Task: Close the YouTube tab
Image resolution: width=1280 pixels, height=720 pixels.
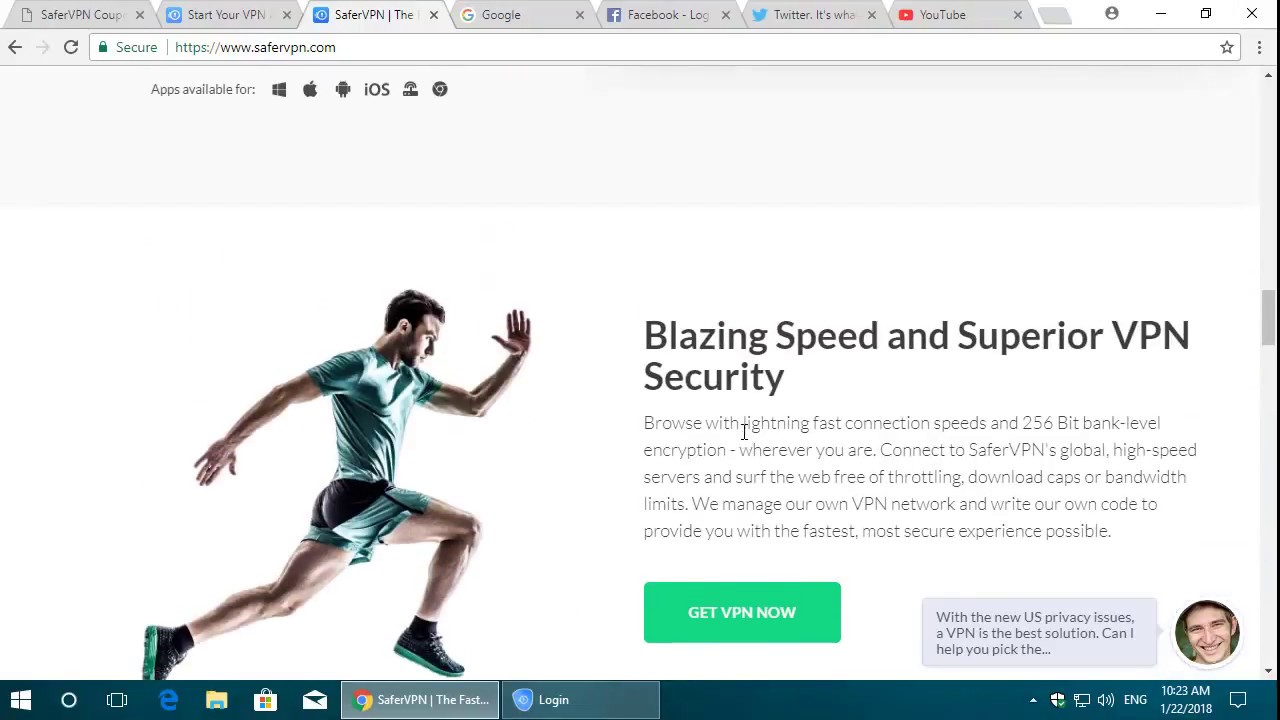Action: (x=1018, y=15)
